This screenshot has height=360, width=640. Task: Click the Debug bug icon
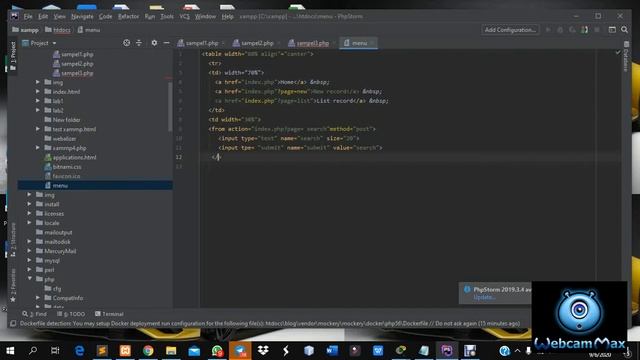pos(560,30)
